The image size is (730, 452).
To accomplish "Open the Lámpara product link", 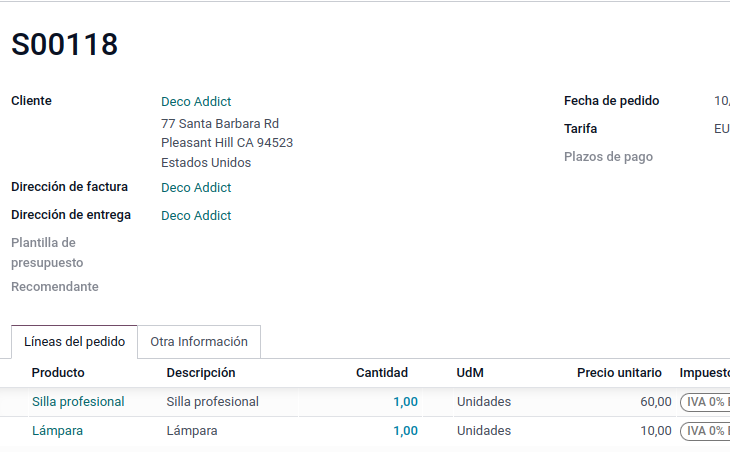I will (x=57, y=430).
